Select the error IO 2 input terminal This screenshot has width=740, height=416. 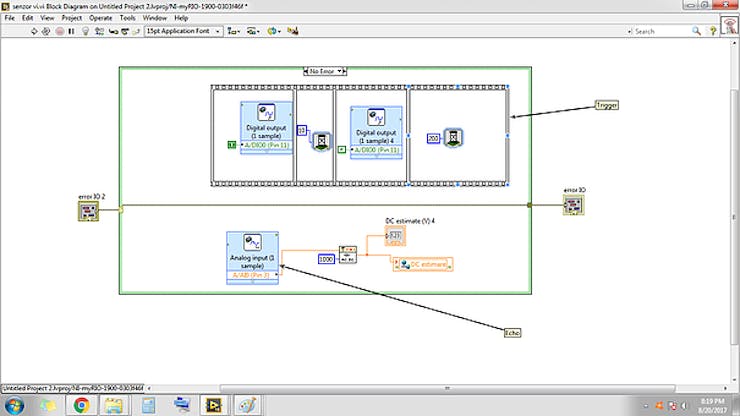coord(88,211)
